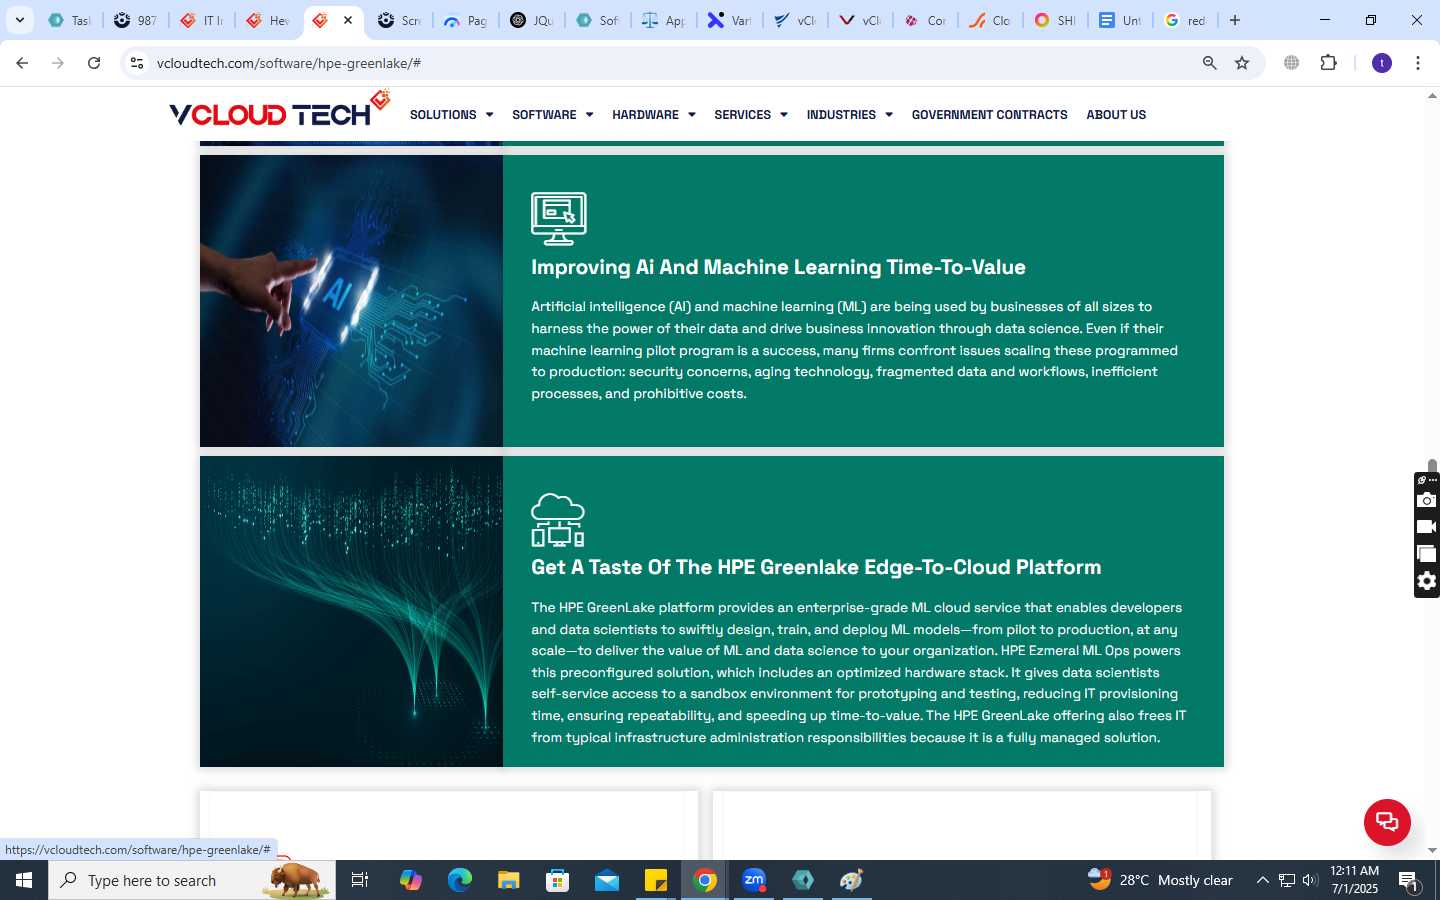Switch to the Var browser tab
Viewport: 1440px width, 900px height.
[729, 20]
